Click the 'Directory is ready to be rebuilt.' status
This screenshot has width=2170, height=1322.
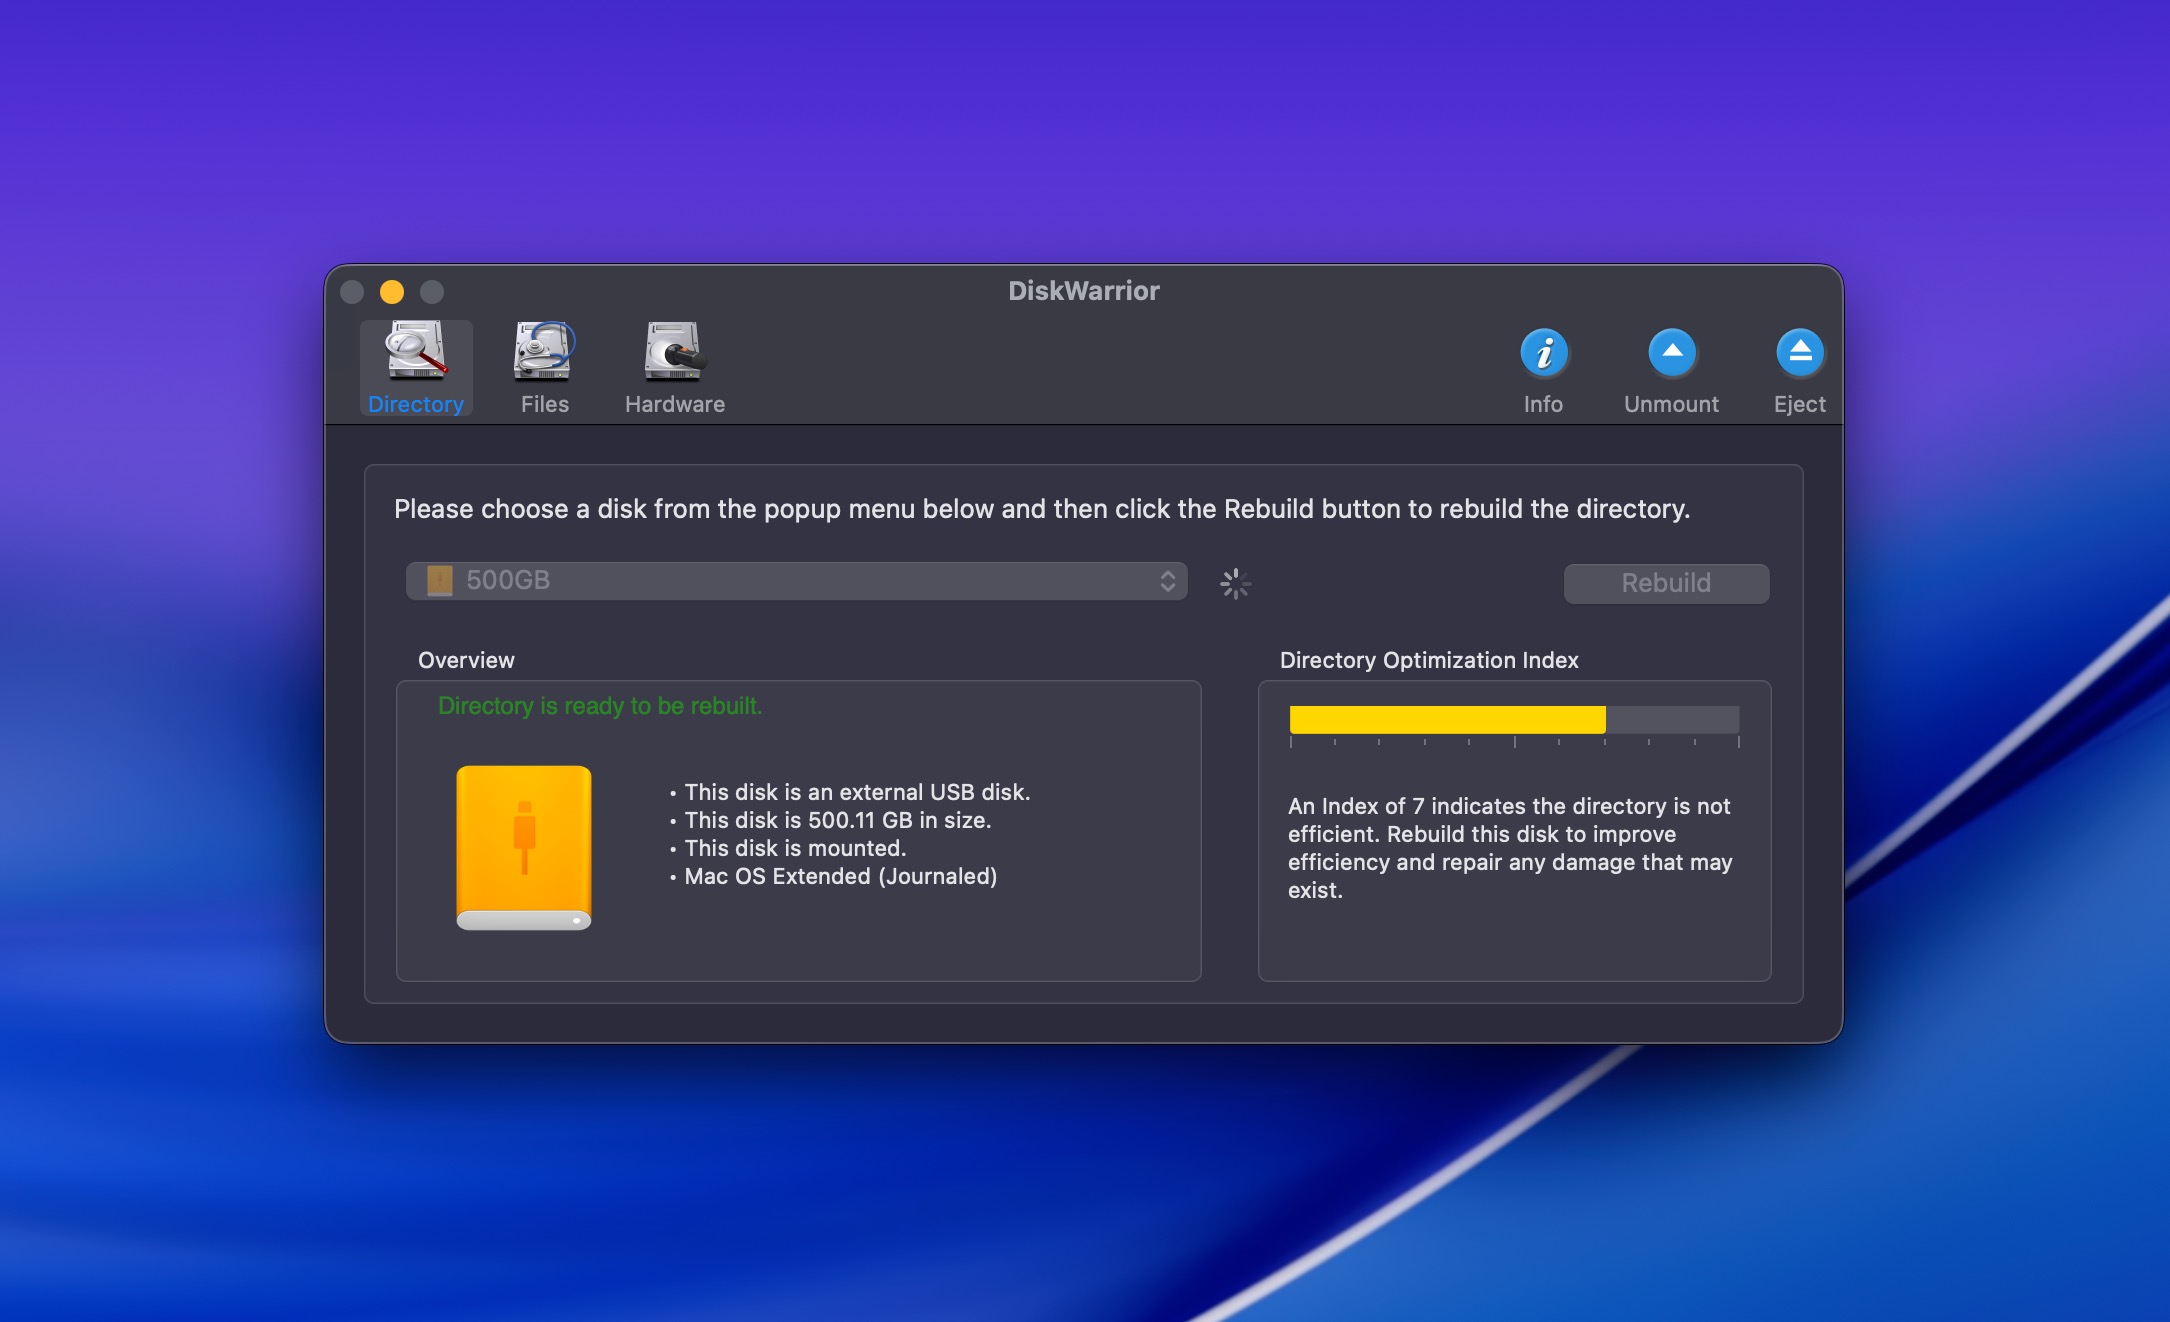(x=600, y=706)
